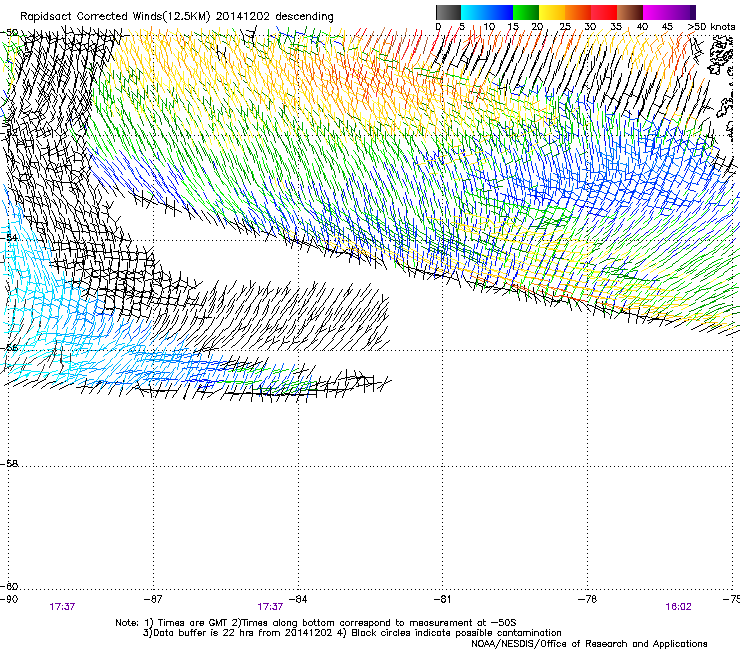Click the blue 10-15 knots legend swatch
Screen dimensions: 740x650
click(500, 12)
